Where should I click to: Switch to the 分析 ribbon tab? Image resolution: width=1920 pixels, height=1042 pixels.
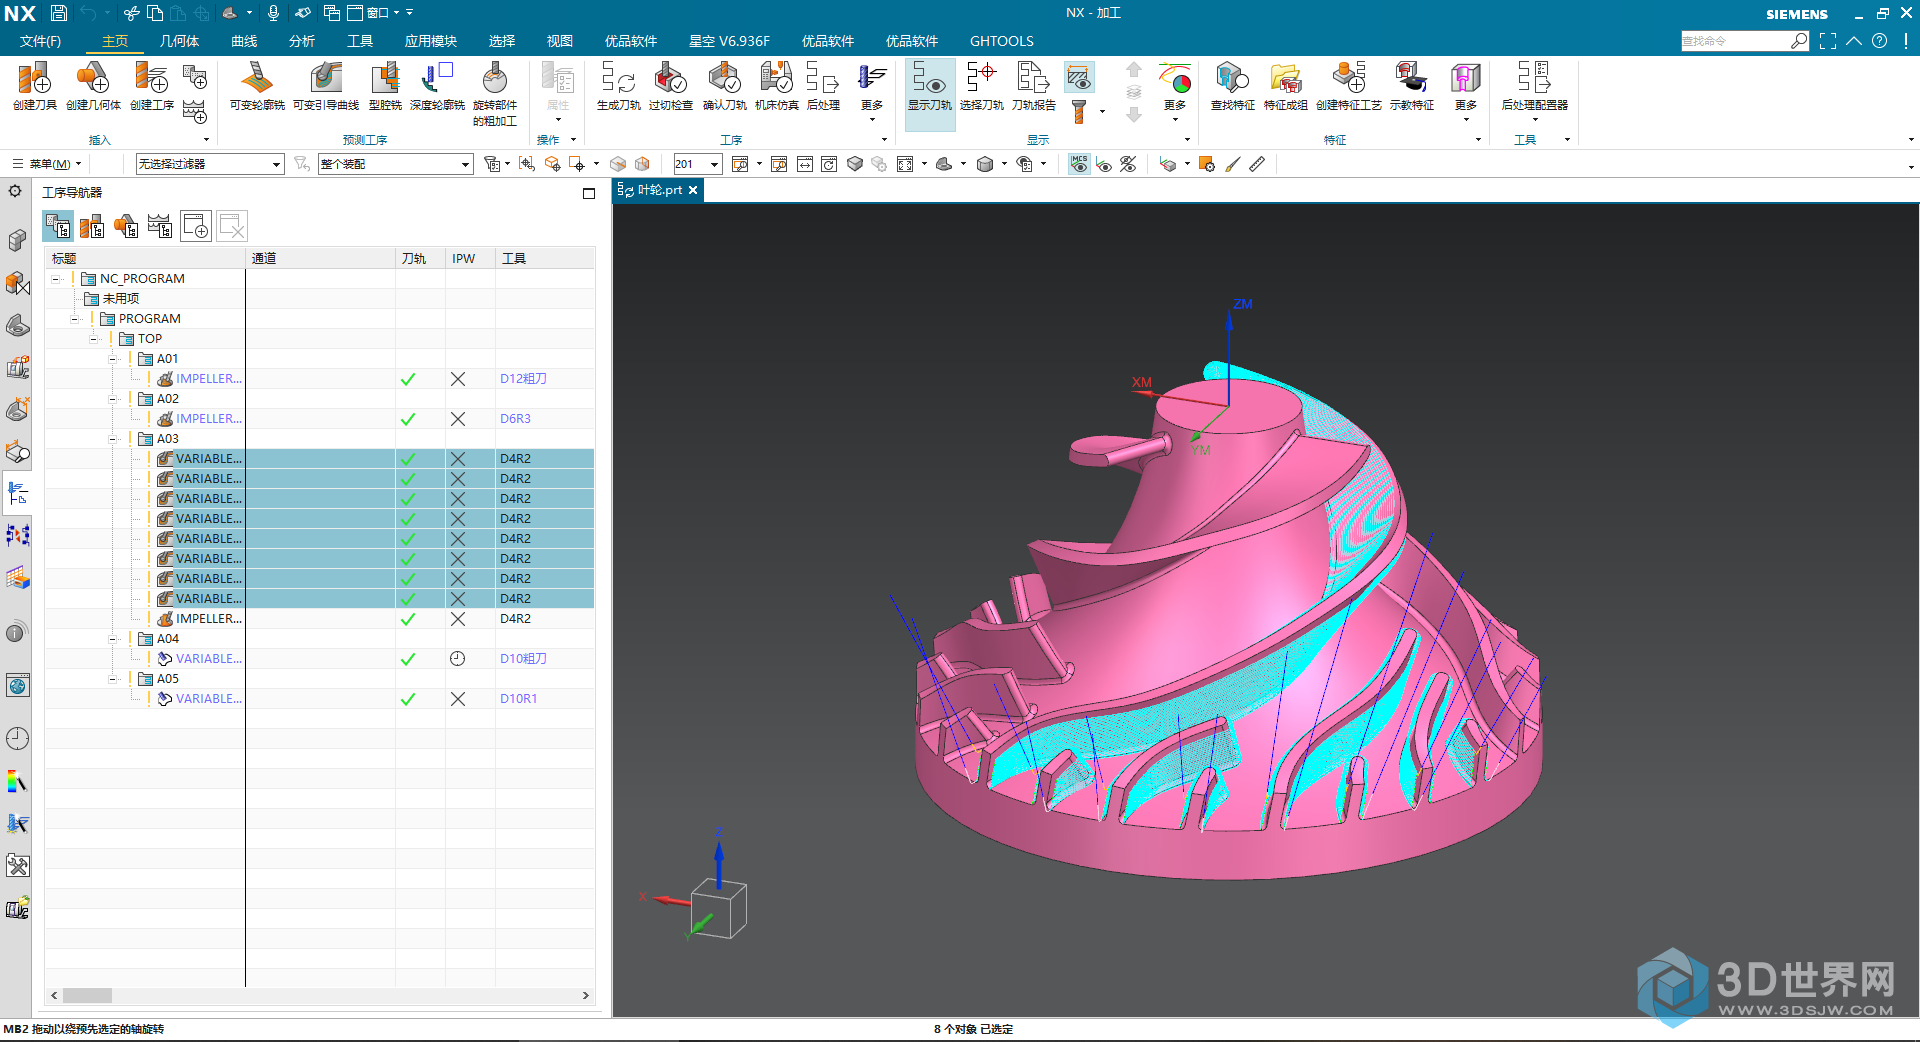pyautogui.click(x=302, y=41)
